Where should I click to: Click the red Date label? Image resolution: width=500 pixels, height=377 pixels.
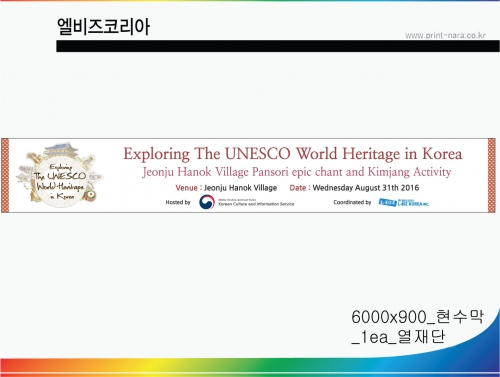click(298, 188)
